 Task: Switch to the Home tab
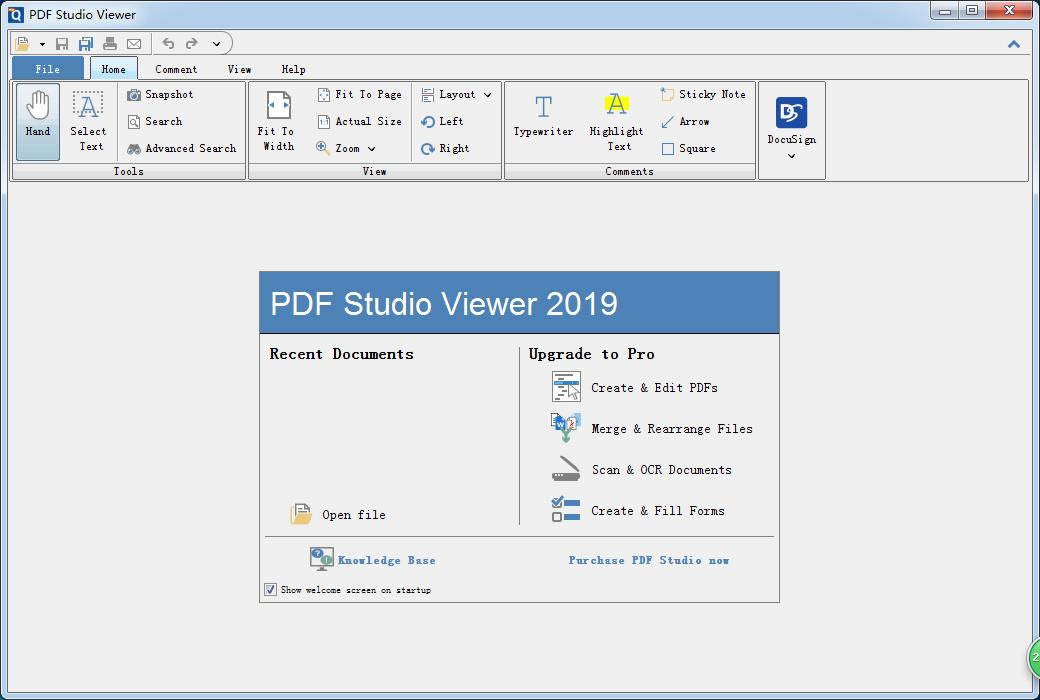tap(113, 69)
